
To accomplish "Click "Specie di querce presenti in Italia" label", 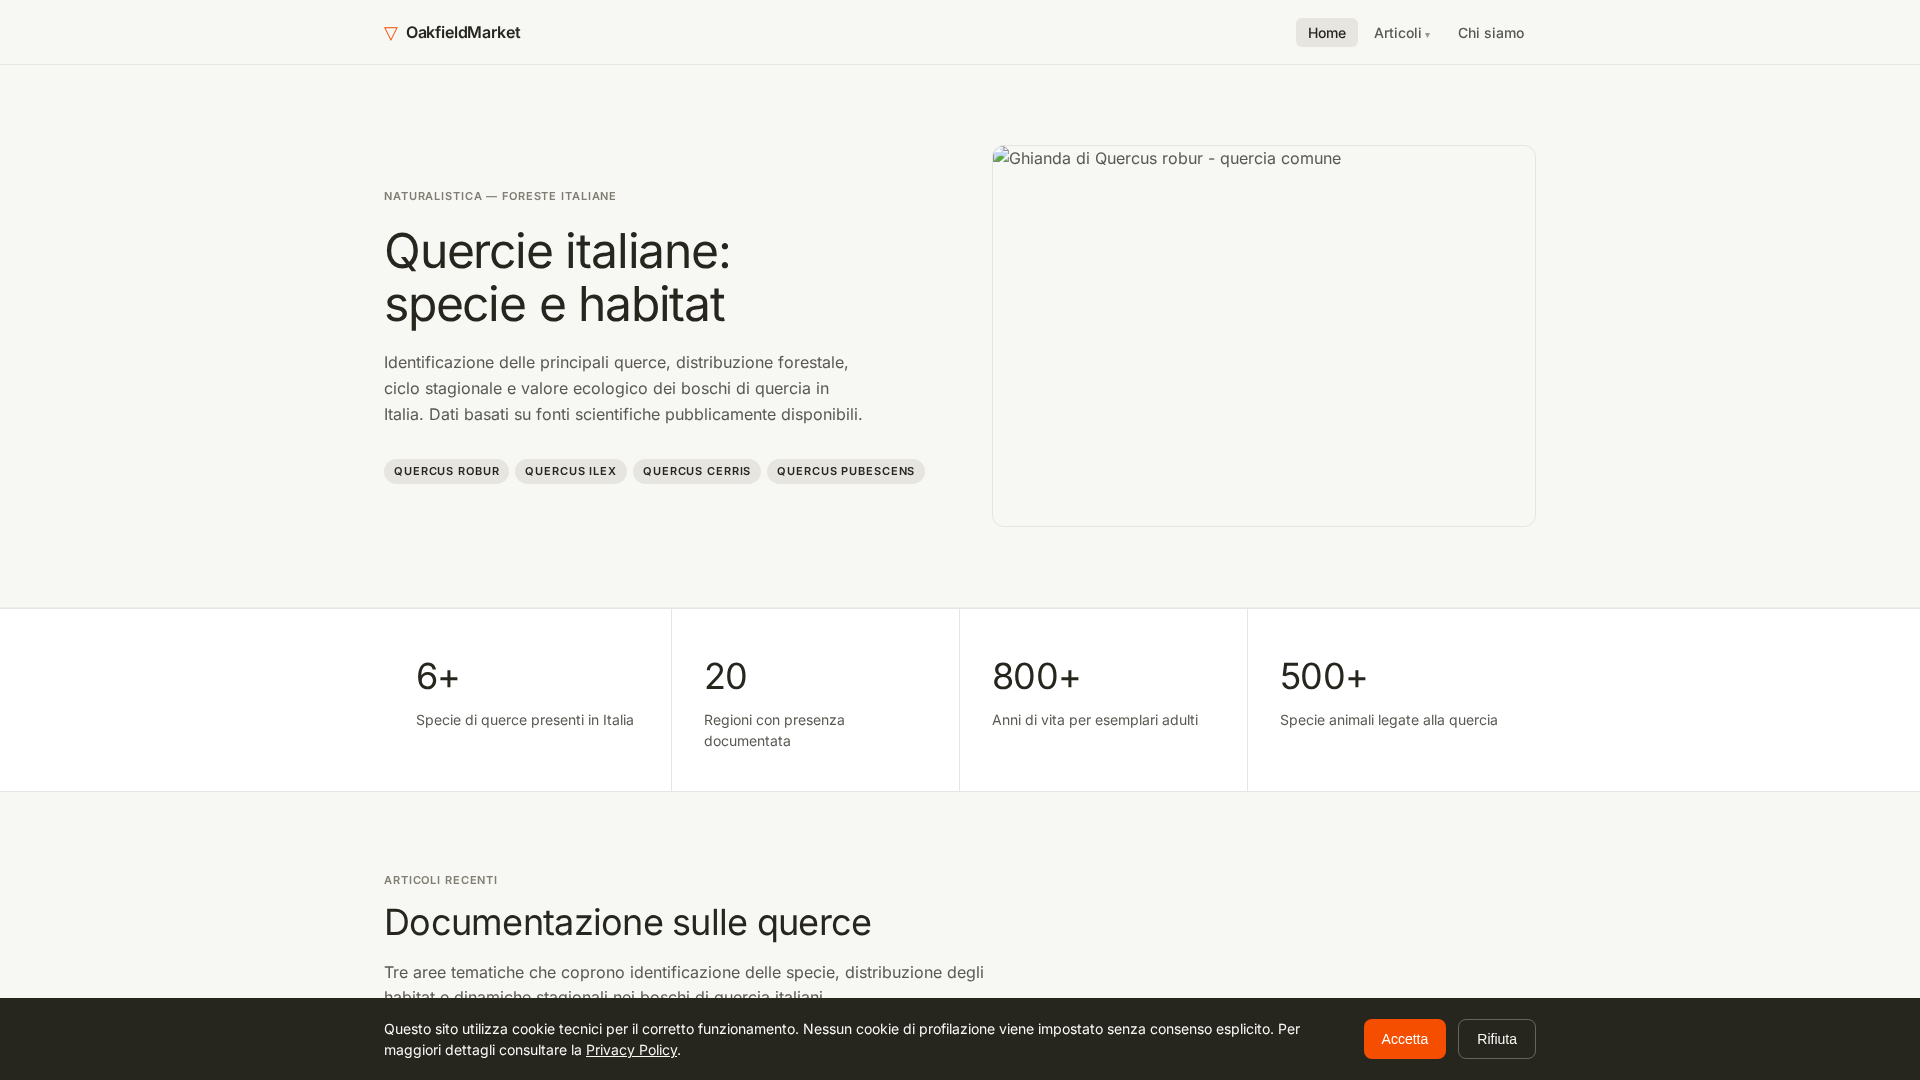I will tap(525, 720).
